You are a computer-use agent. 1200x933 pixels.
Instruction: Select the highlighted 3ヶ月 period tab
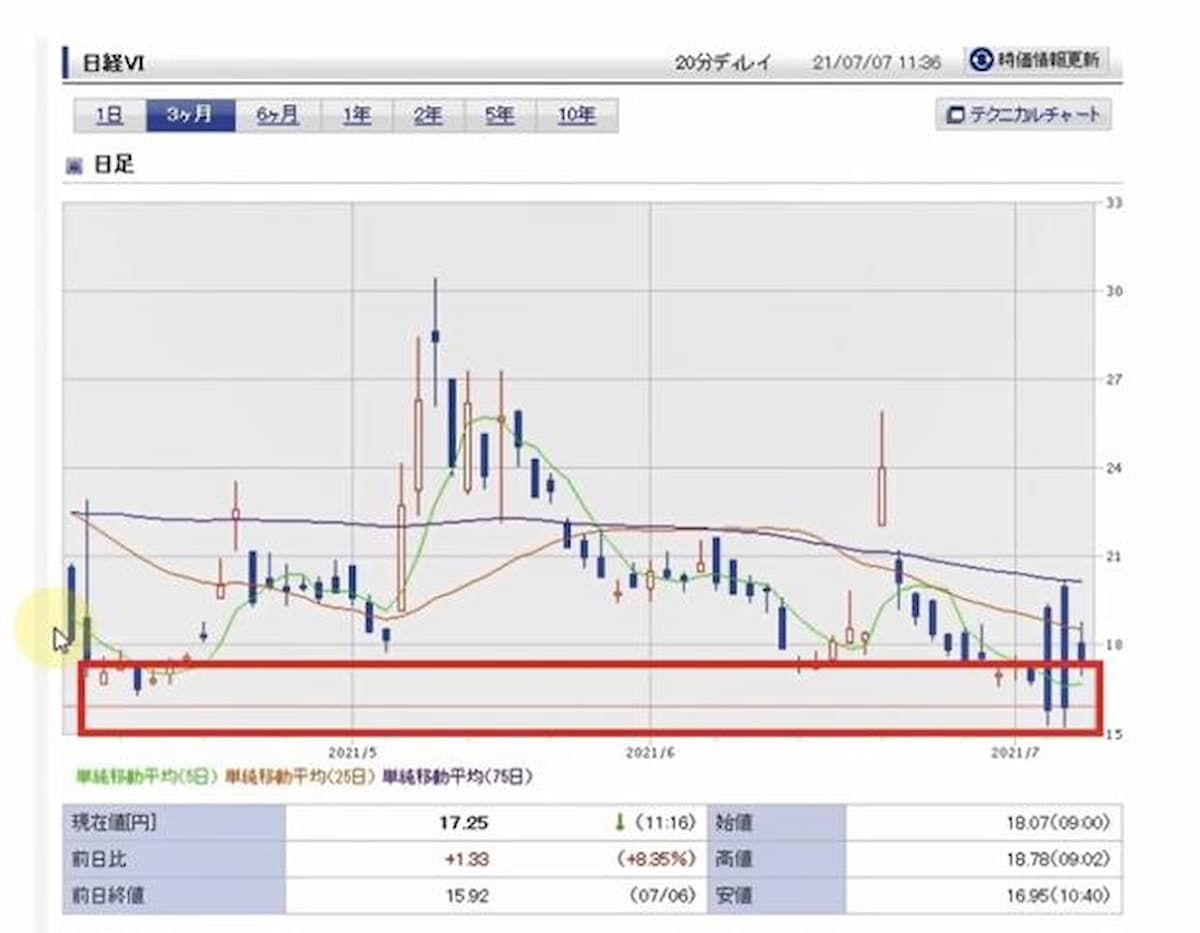click(x=190, y=116)
